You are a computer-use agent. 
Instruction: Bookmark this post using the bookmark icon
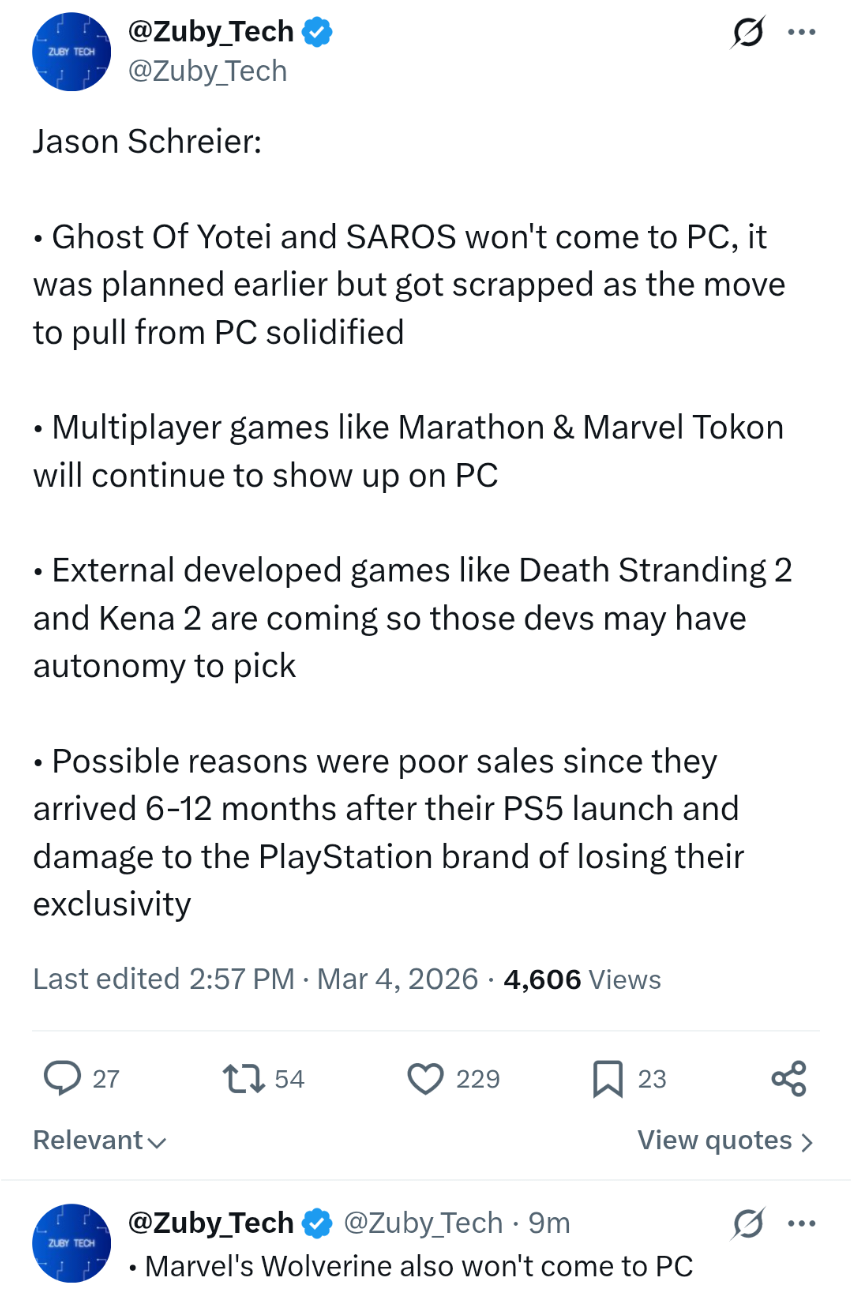[608, 1078]
